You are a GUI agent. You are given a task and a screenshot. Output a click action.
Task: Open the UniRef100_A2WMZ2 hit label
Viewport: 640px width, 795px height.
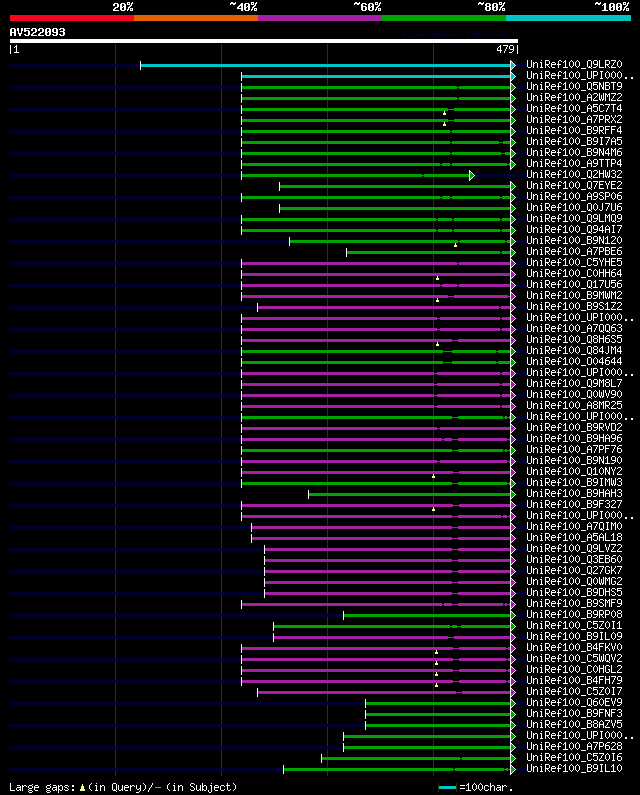click(574, 97)
